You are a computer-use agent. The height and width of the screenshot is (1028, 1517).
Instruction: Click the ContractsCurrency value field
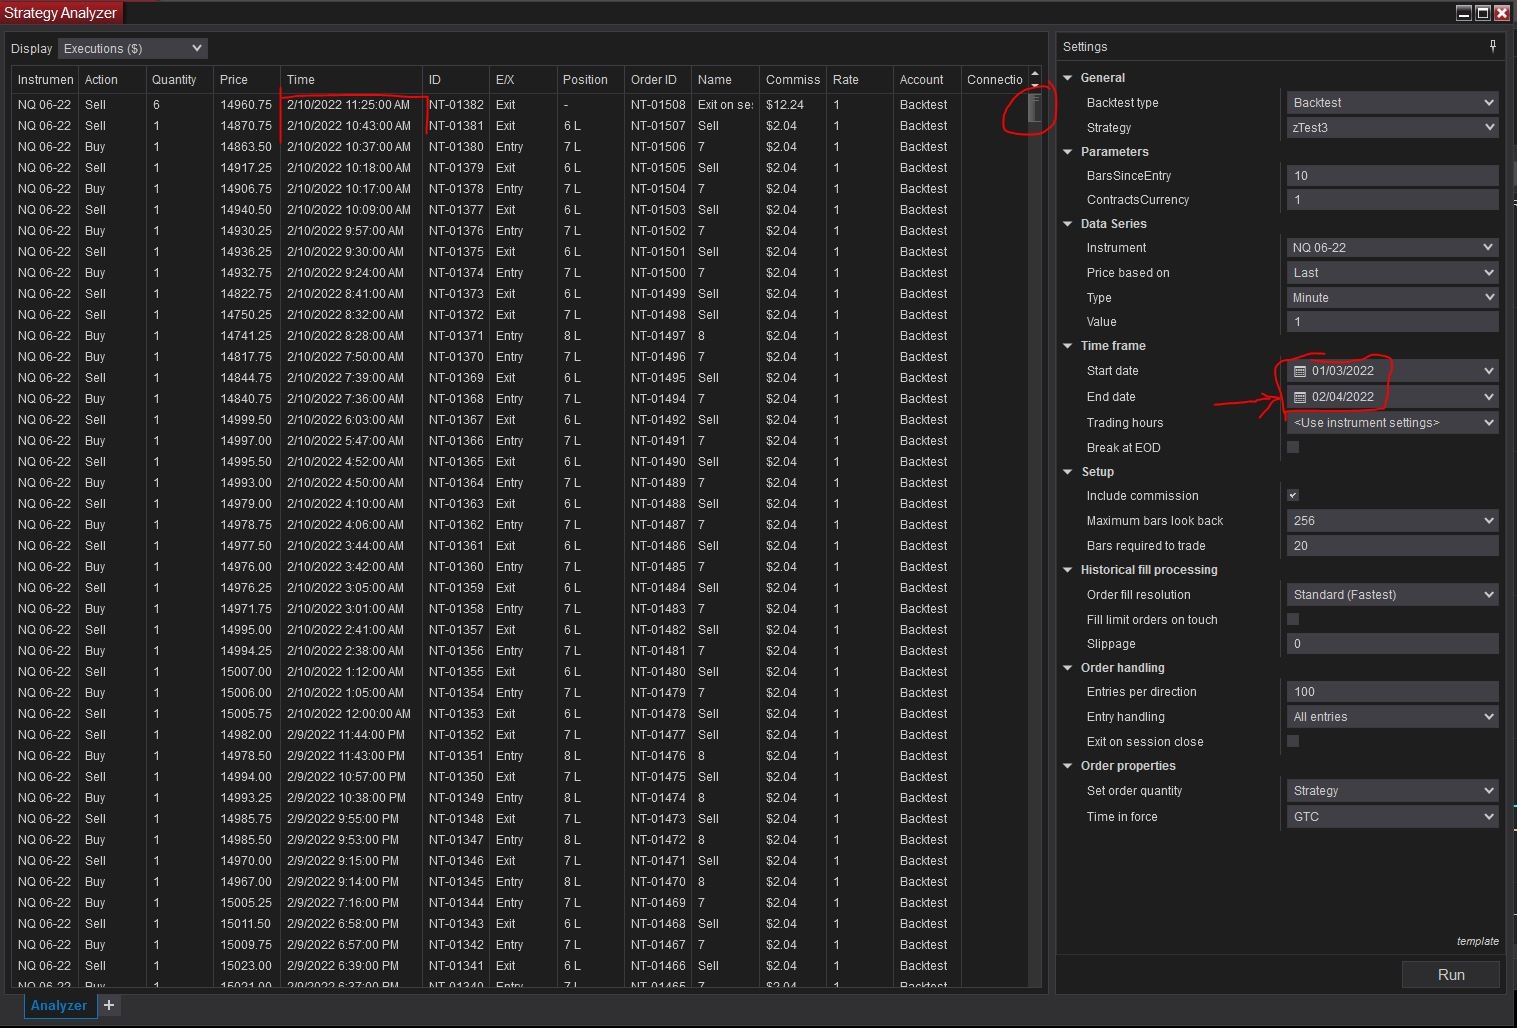pyautogui.click(x=1392, y=199)
